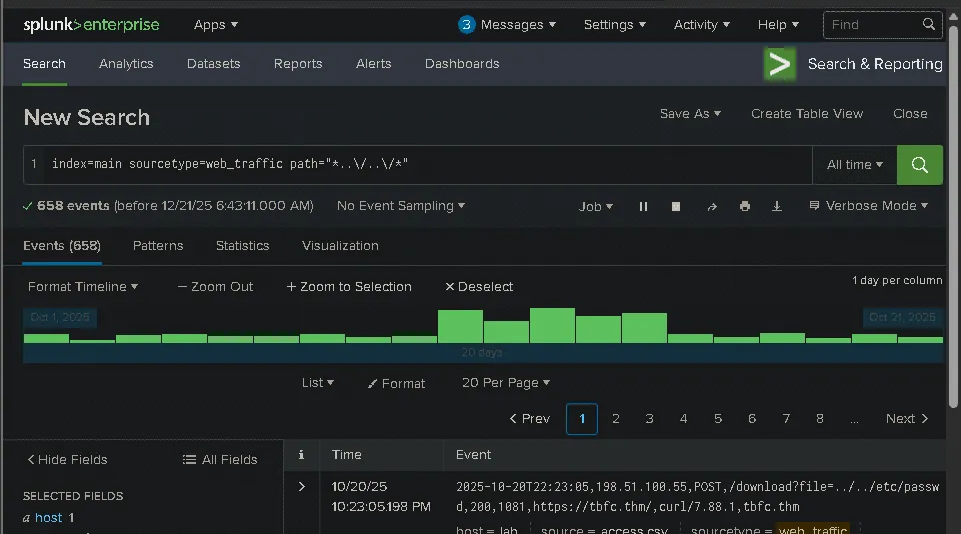The width and height of the screenshot is (961, 534).
Task: Click Create Table View
Action: point(806,114)
